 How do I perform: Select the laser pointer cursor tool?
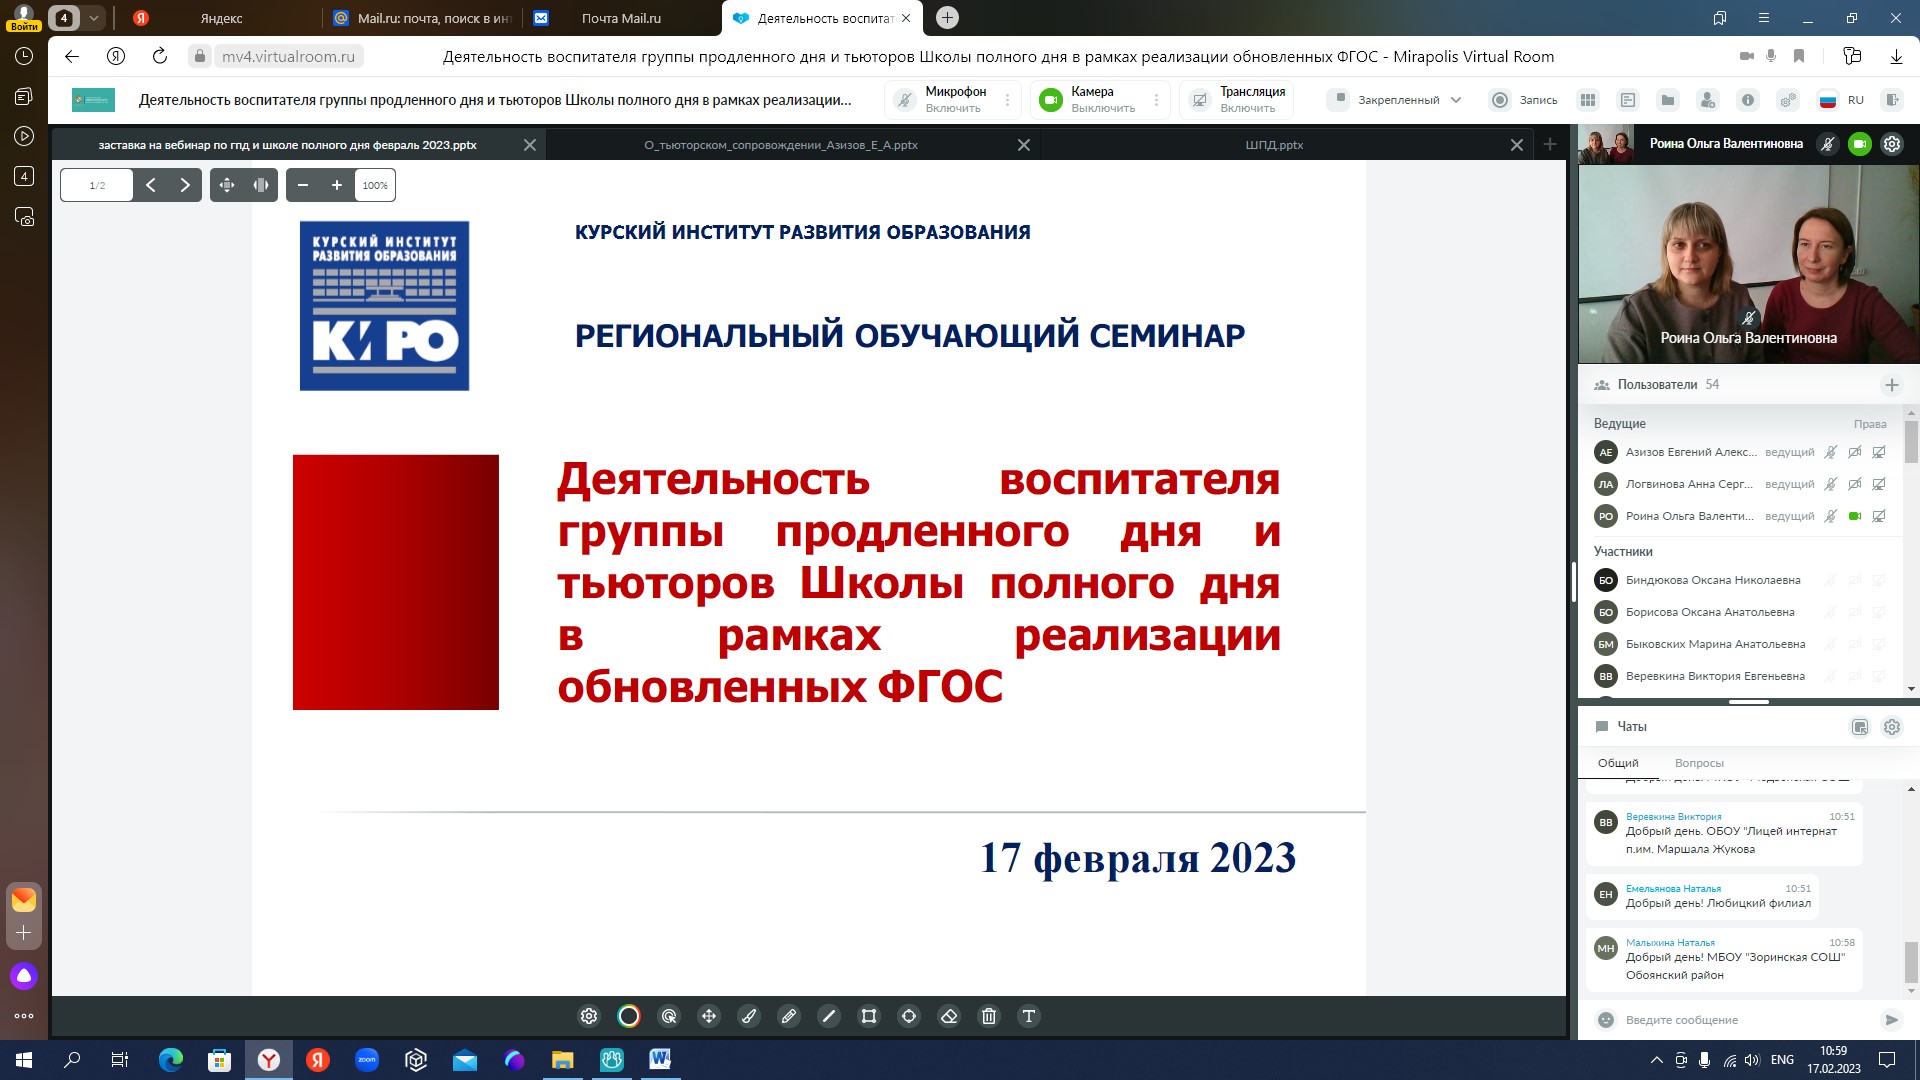point(669,1016)
